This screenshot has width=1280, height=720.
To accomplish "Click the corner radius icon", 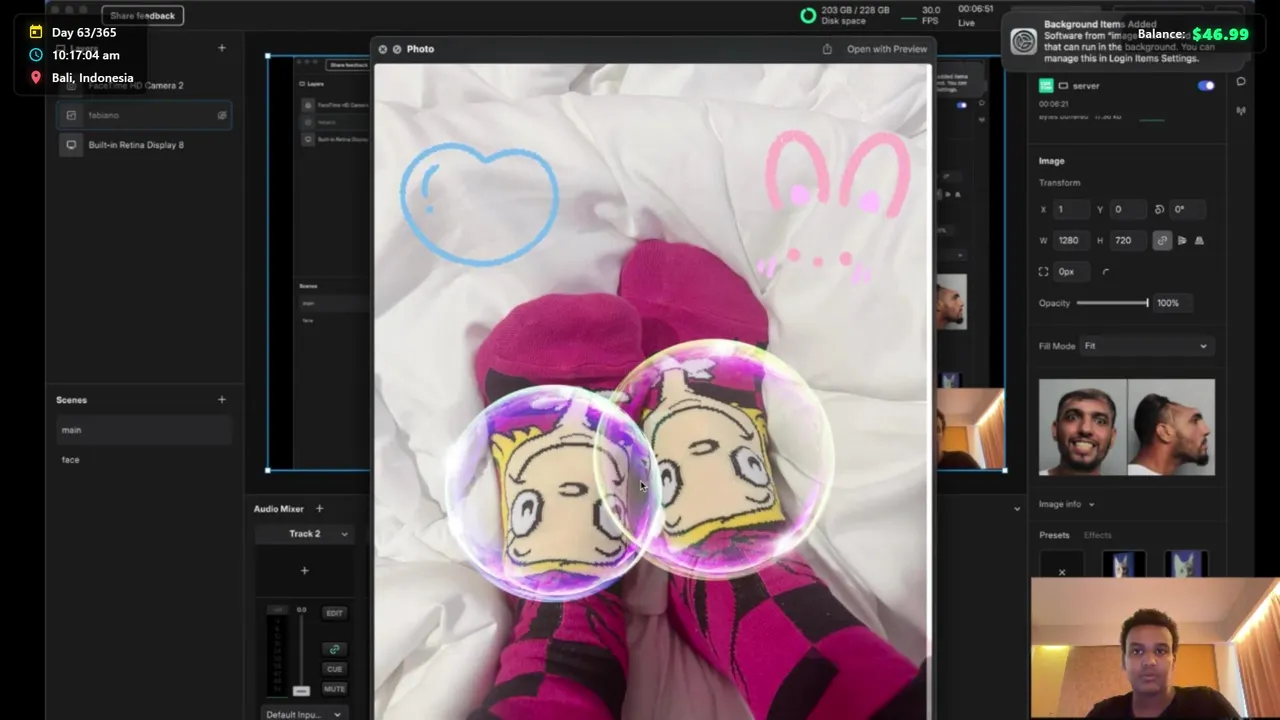I will pyautogui.click(x=1106, y=271).
